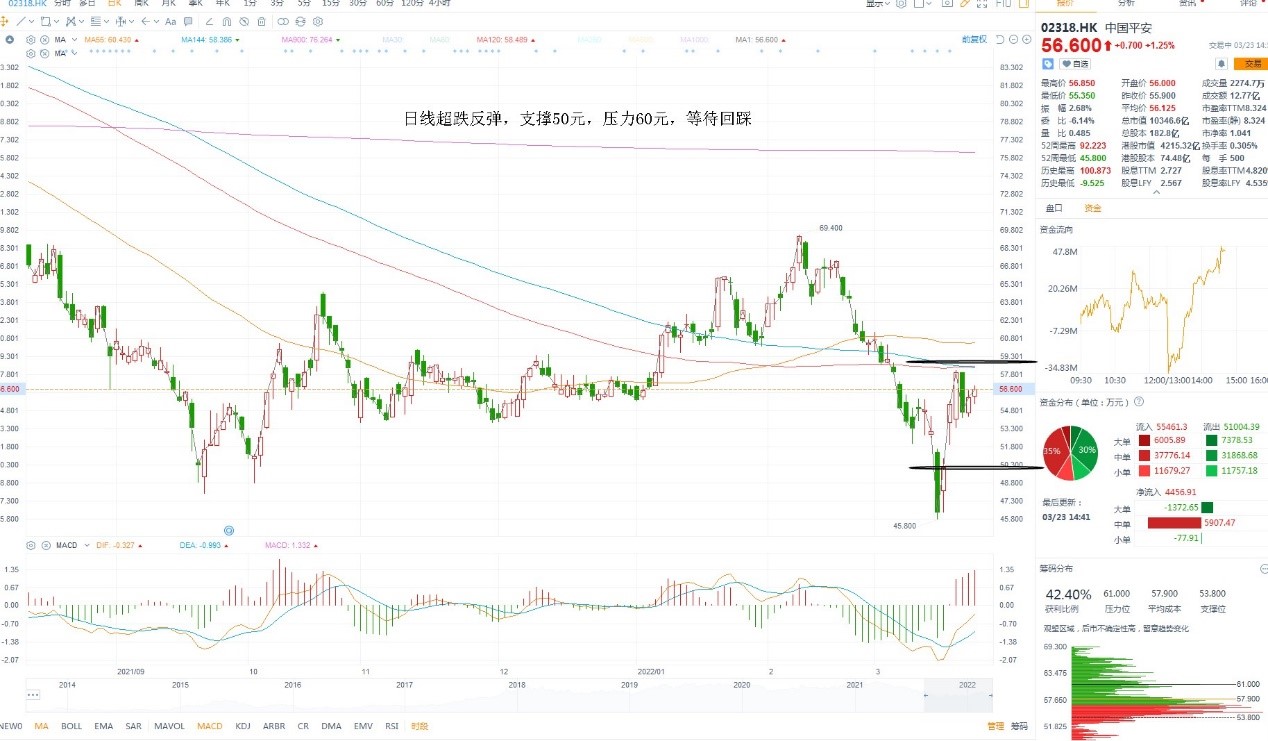Remove the MA indicator with its X icon

[x=44, y=40]
